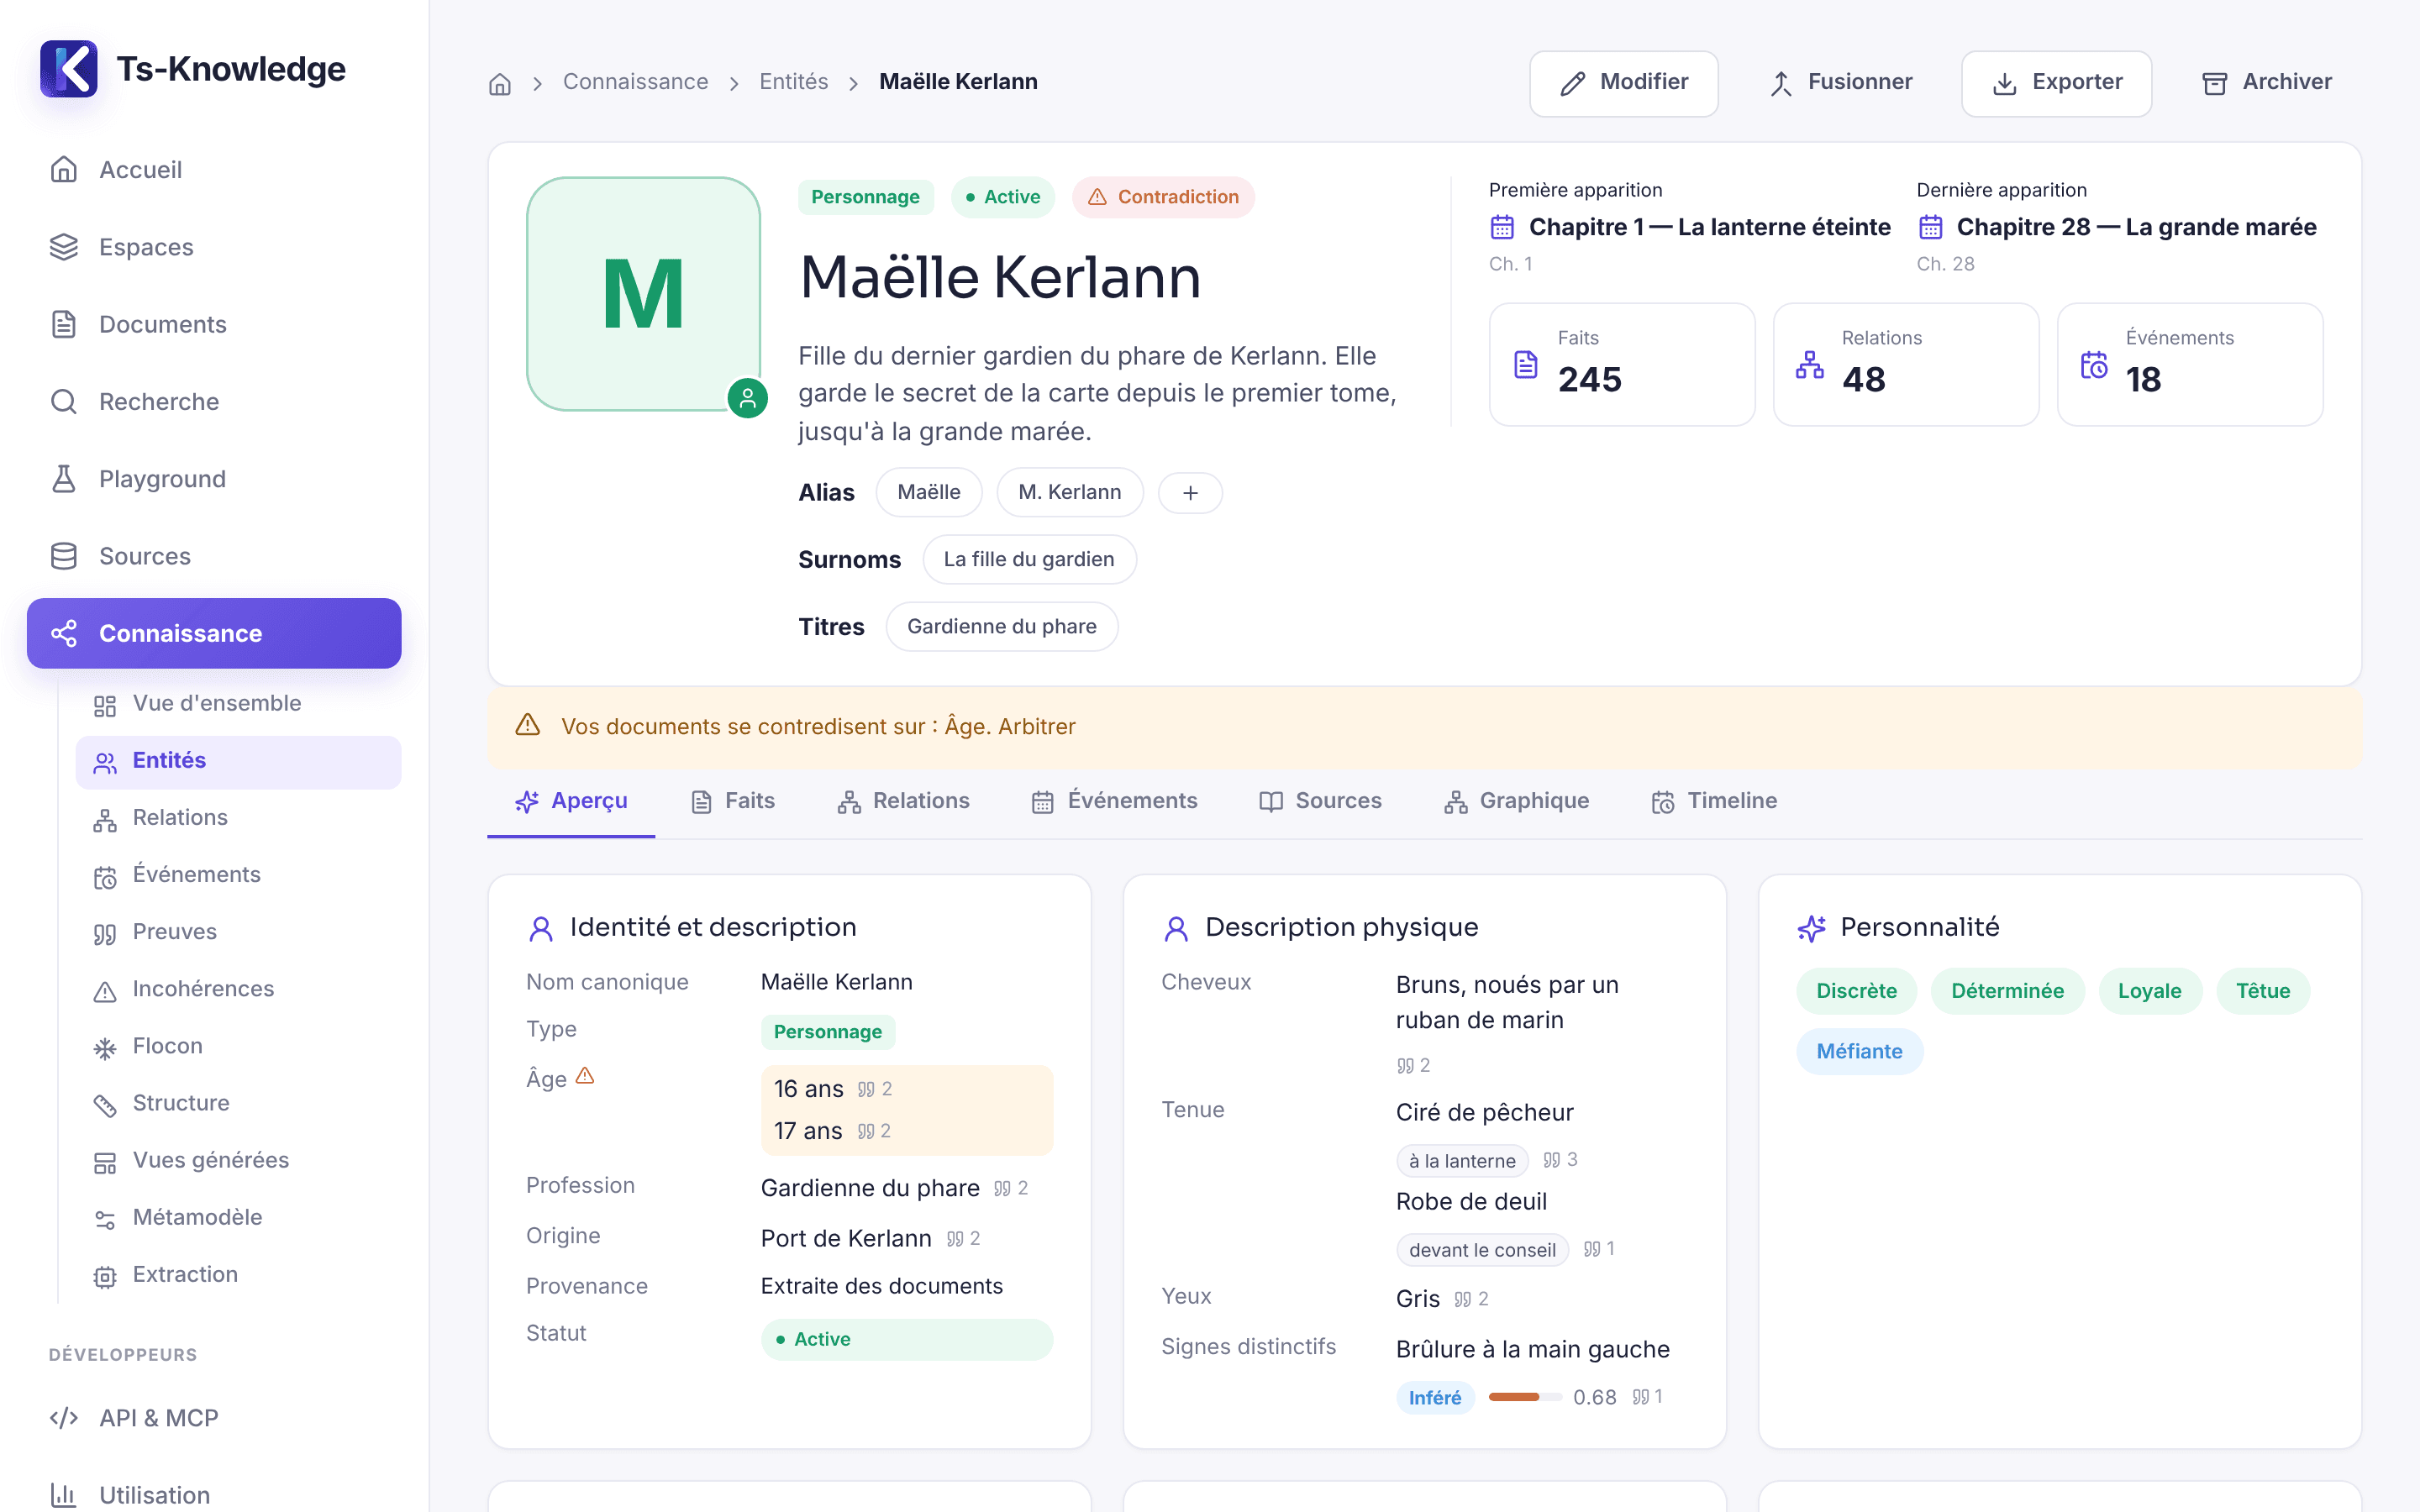Click the avatar's green person badge
Screen dimensions: 2420x1512
coord(747,398)
